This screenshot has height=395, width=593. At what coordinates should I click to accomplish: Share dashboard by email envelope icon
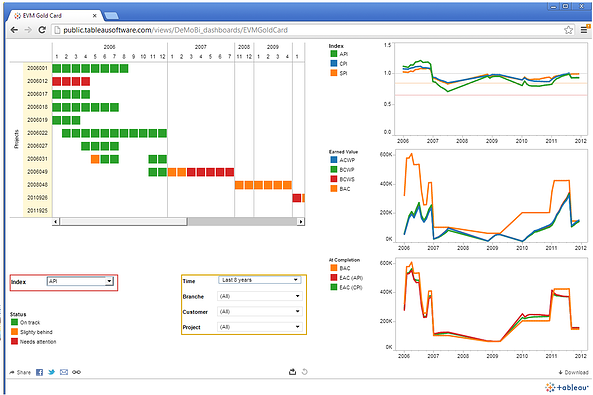tap(64, 372)
